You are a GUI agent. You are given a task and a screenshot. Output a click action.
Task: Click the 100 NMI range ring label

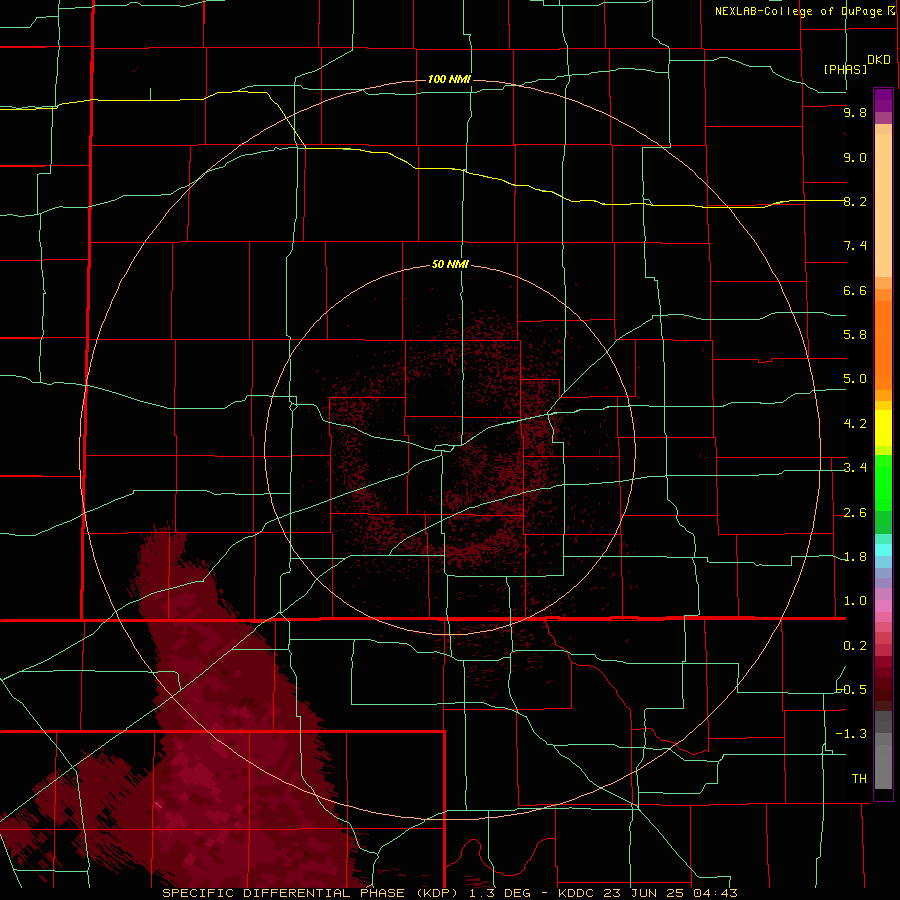coord(449,79)
